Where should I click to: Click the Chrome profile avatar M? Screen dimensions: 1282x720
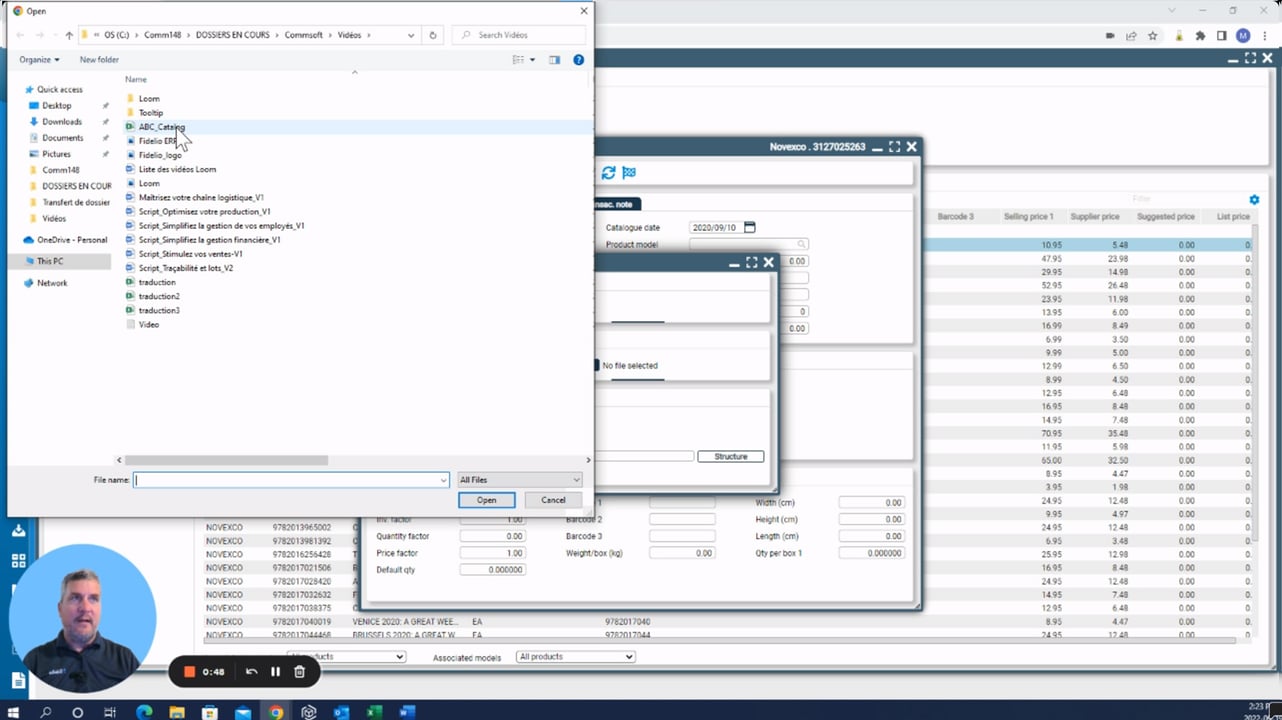click(x=1243, y=36)
